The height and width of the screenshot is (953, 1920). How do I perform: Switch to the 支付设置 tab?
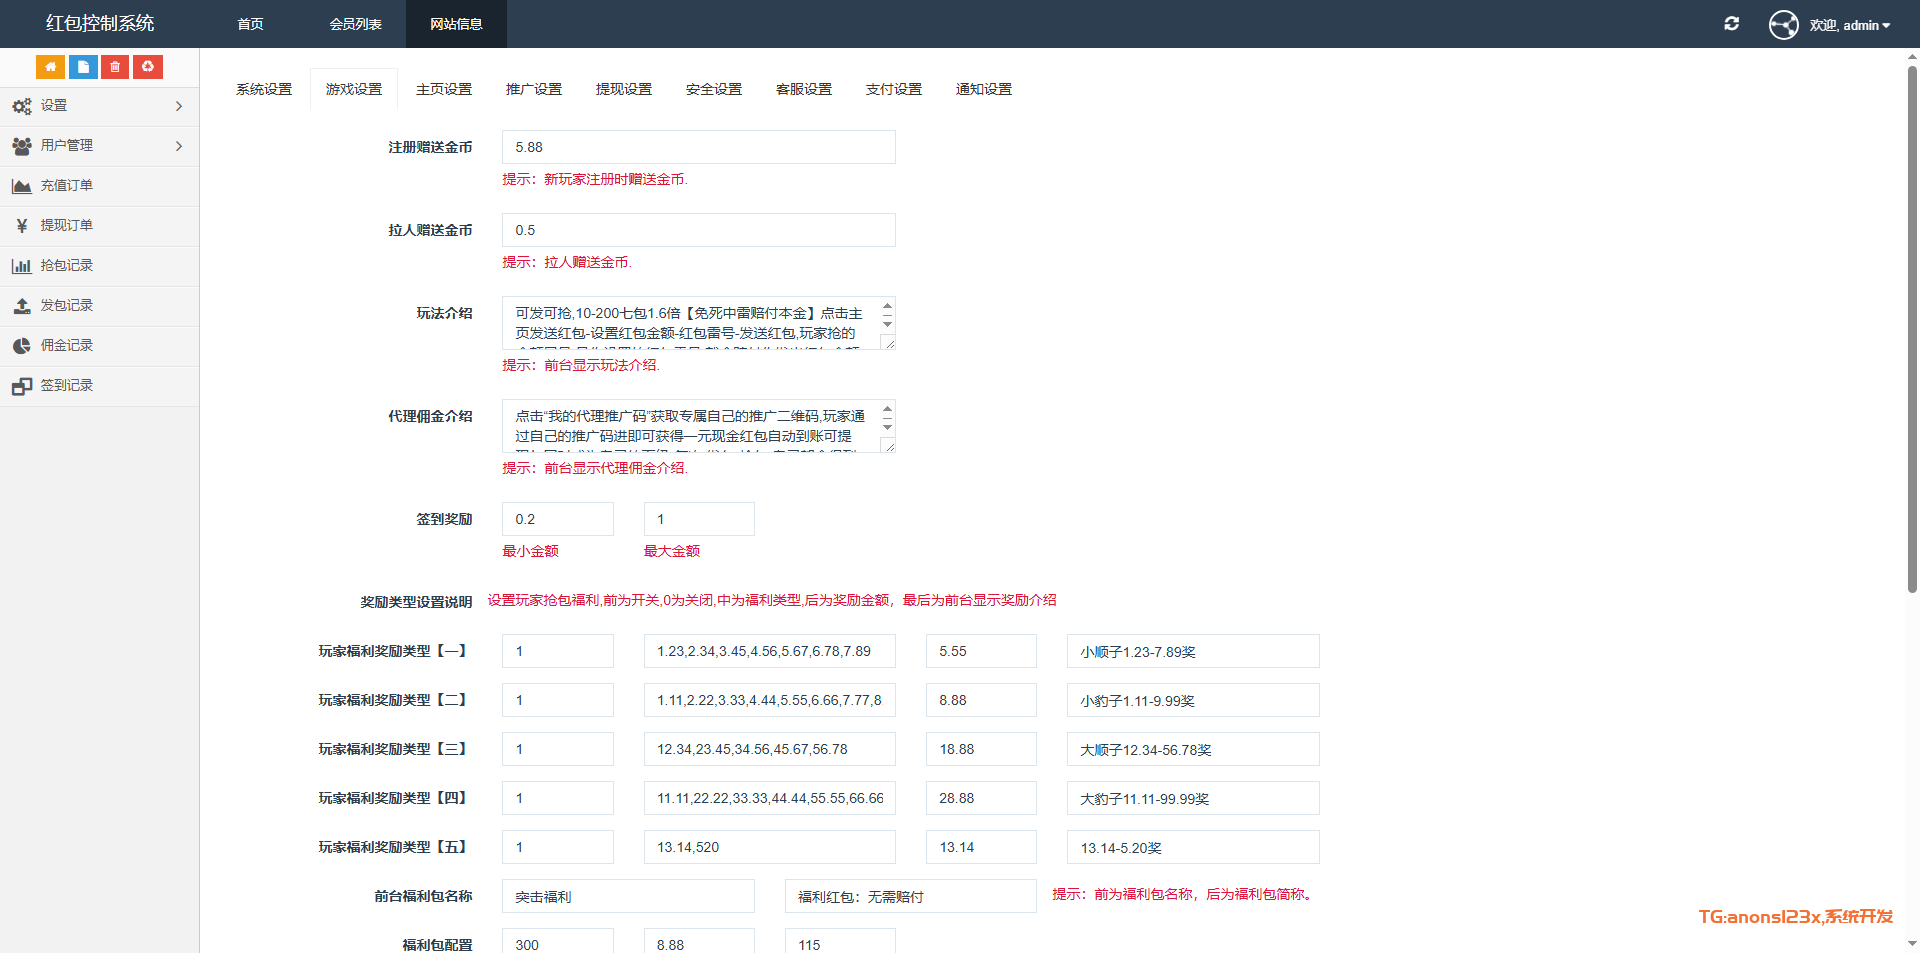point(894,90)
